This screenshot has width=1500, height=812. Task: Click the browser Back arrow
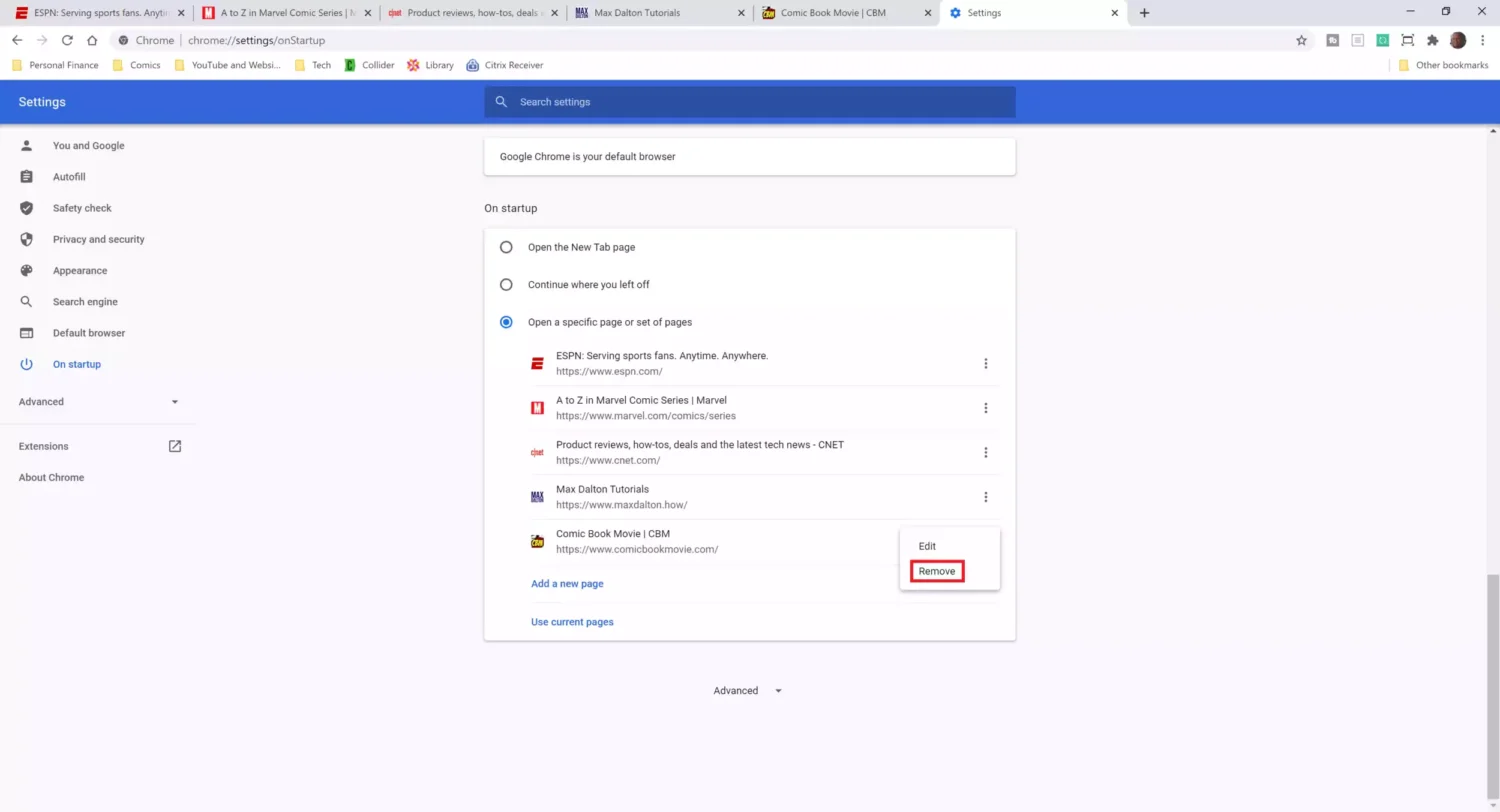(17, 40)
